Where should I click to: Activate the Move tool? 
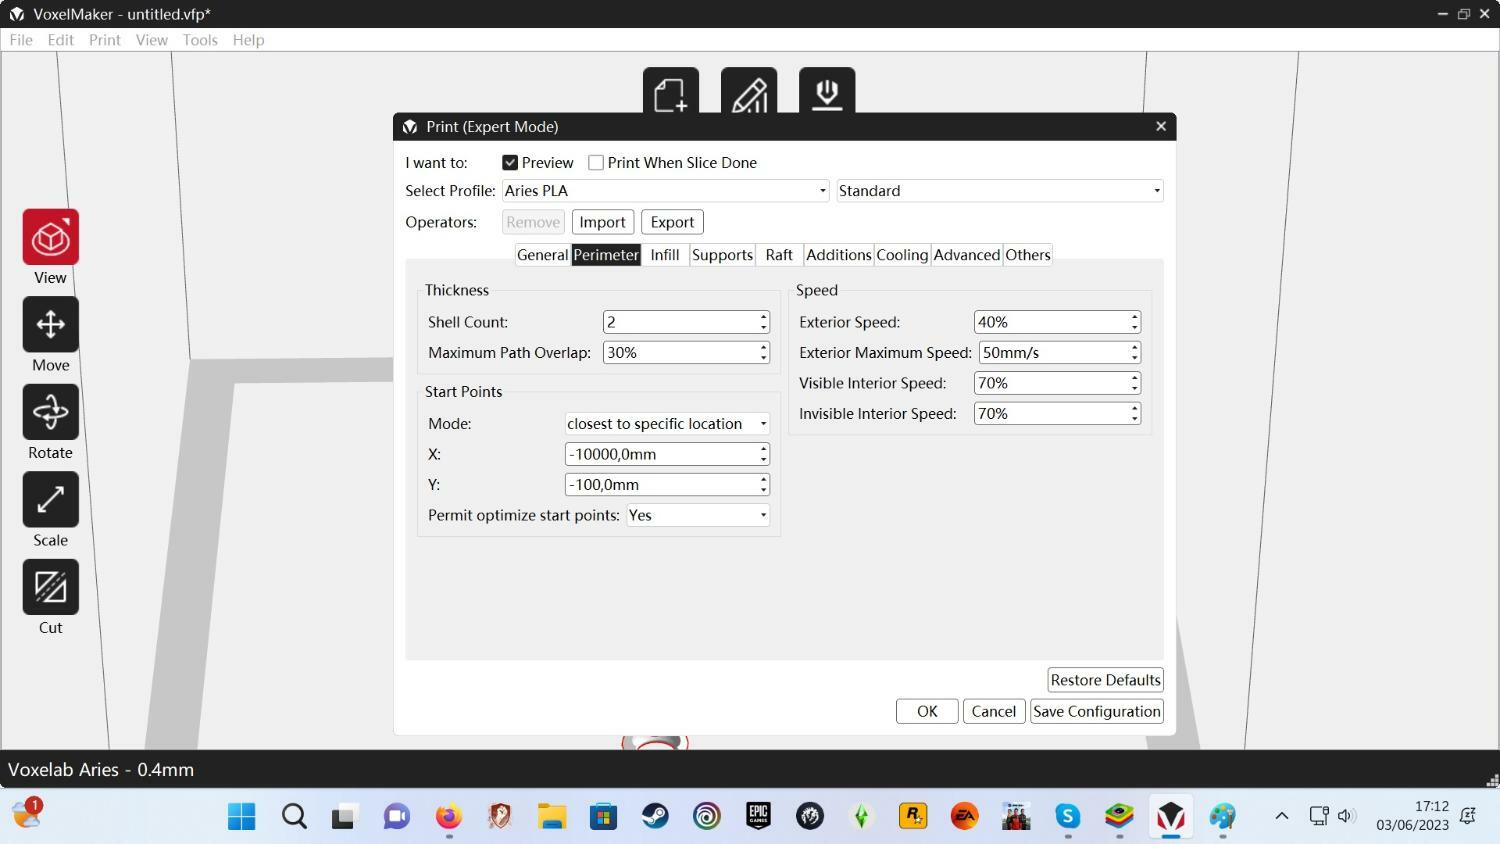[50, 325]
